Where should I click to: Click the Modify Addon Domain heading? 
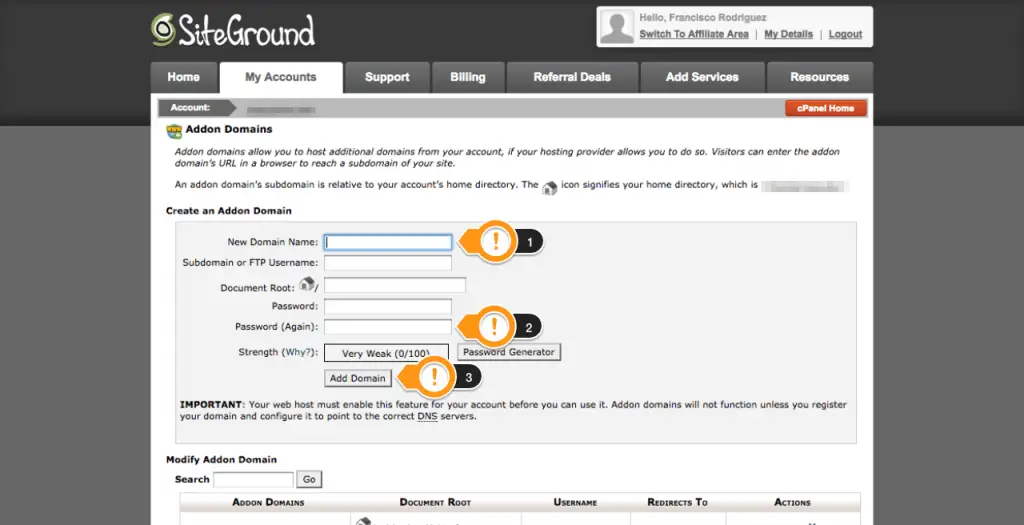point(221,460)
